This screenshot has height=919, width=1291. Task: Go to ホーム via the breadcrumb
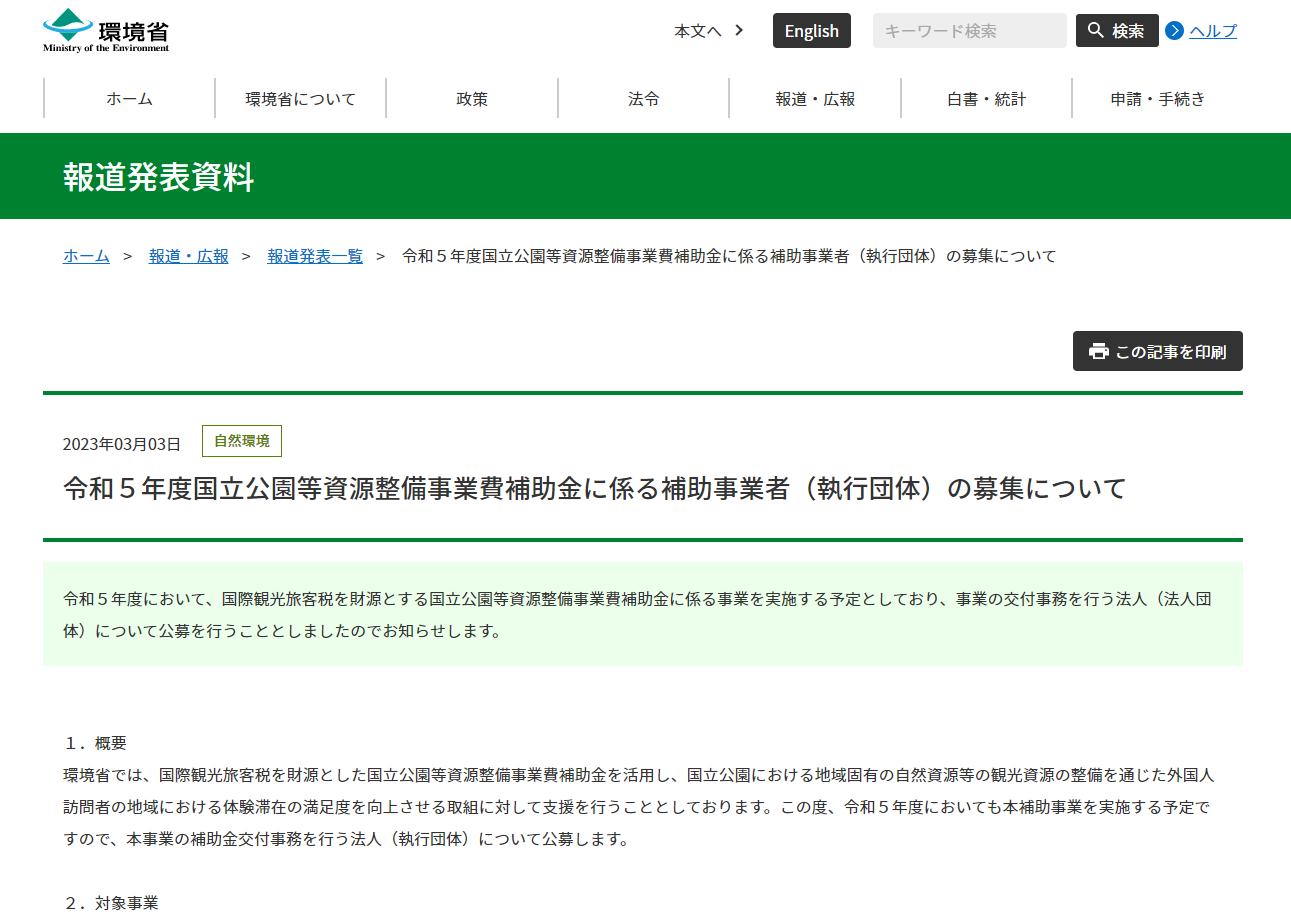click(86, 256)
